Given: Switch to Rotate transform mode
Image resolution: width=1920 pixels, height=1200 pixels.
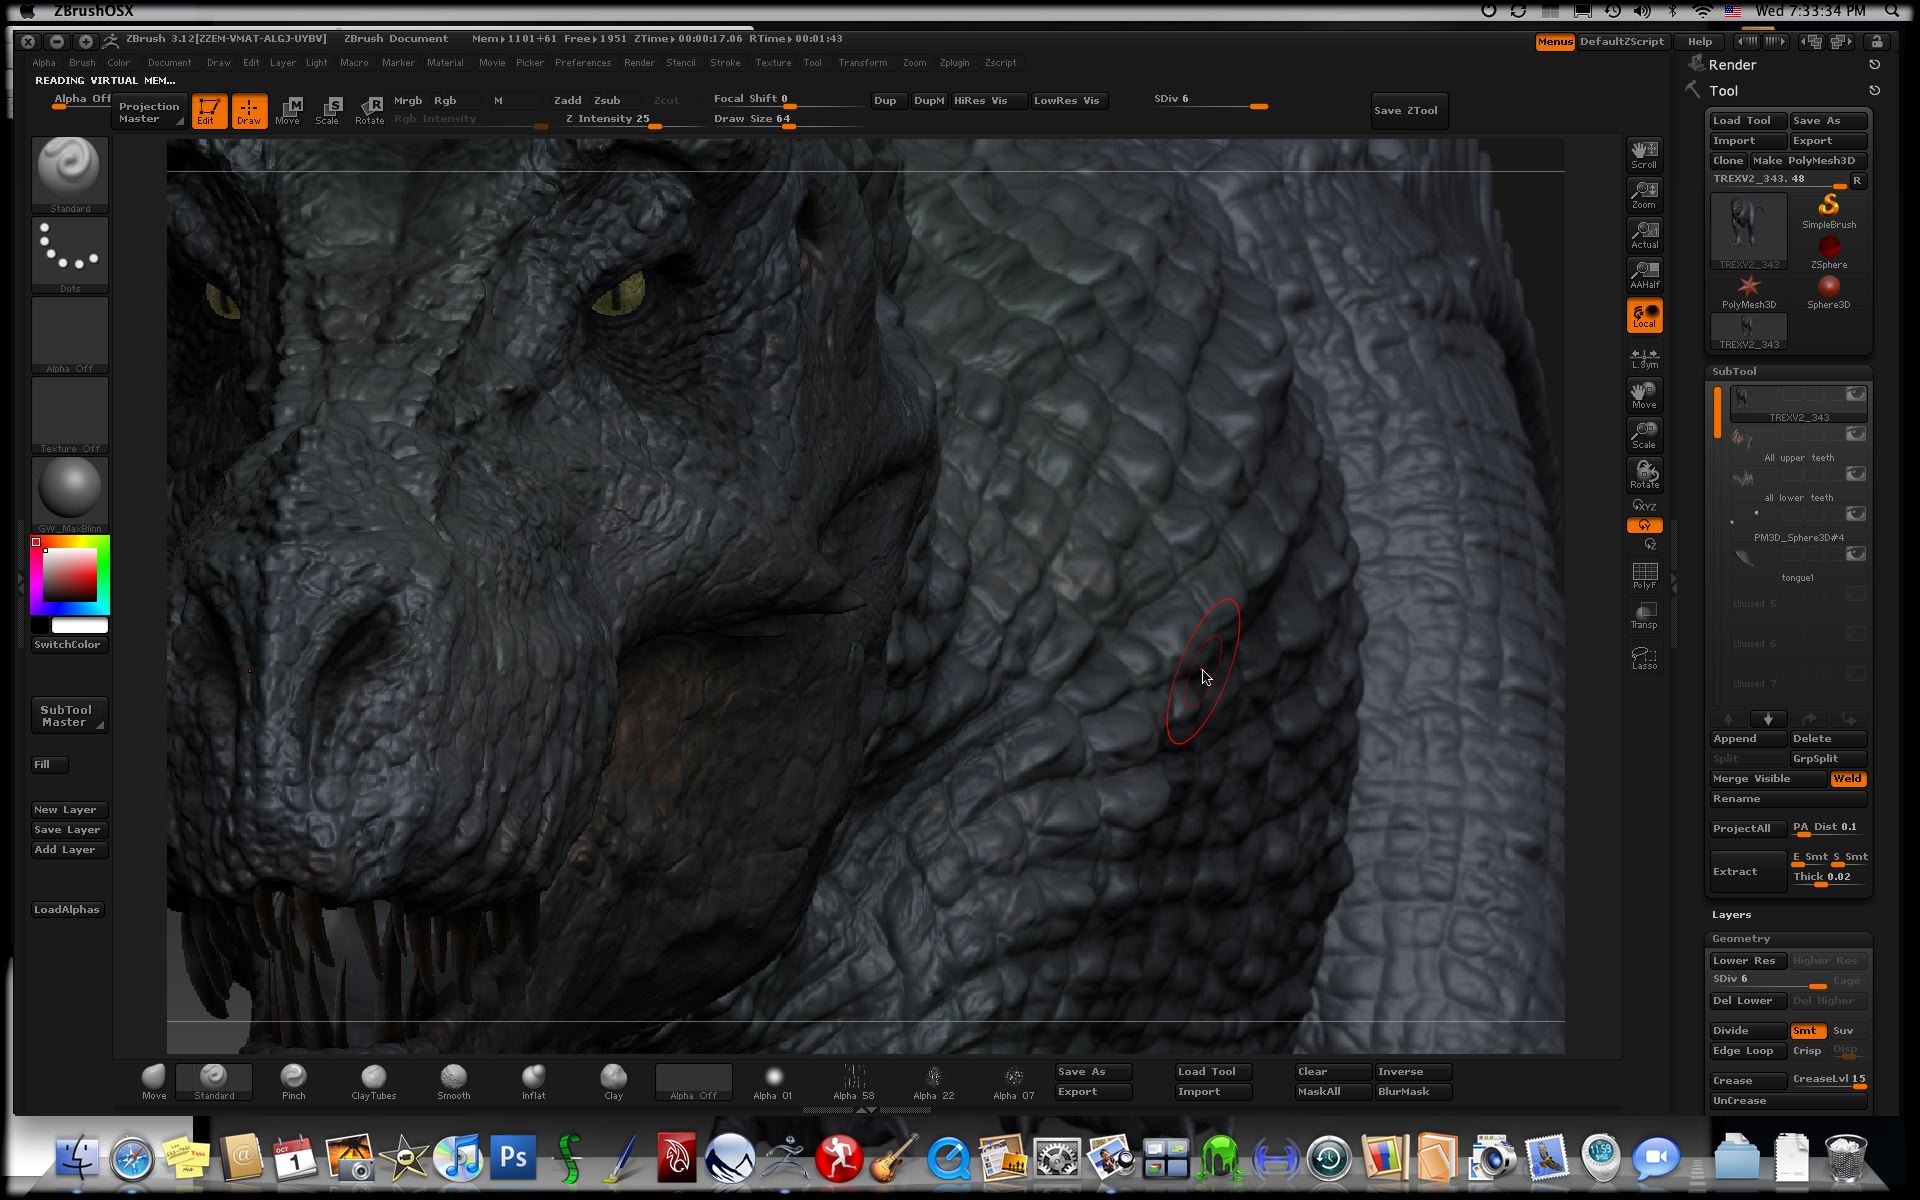Looking at the screenshot, I should (369, 110).
